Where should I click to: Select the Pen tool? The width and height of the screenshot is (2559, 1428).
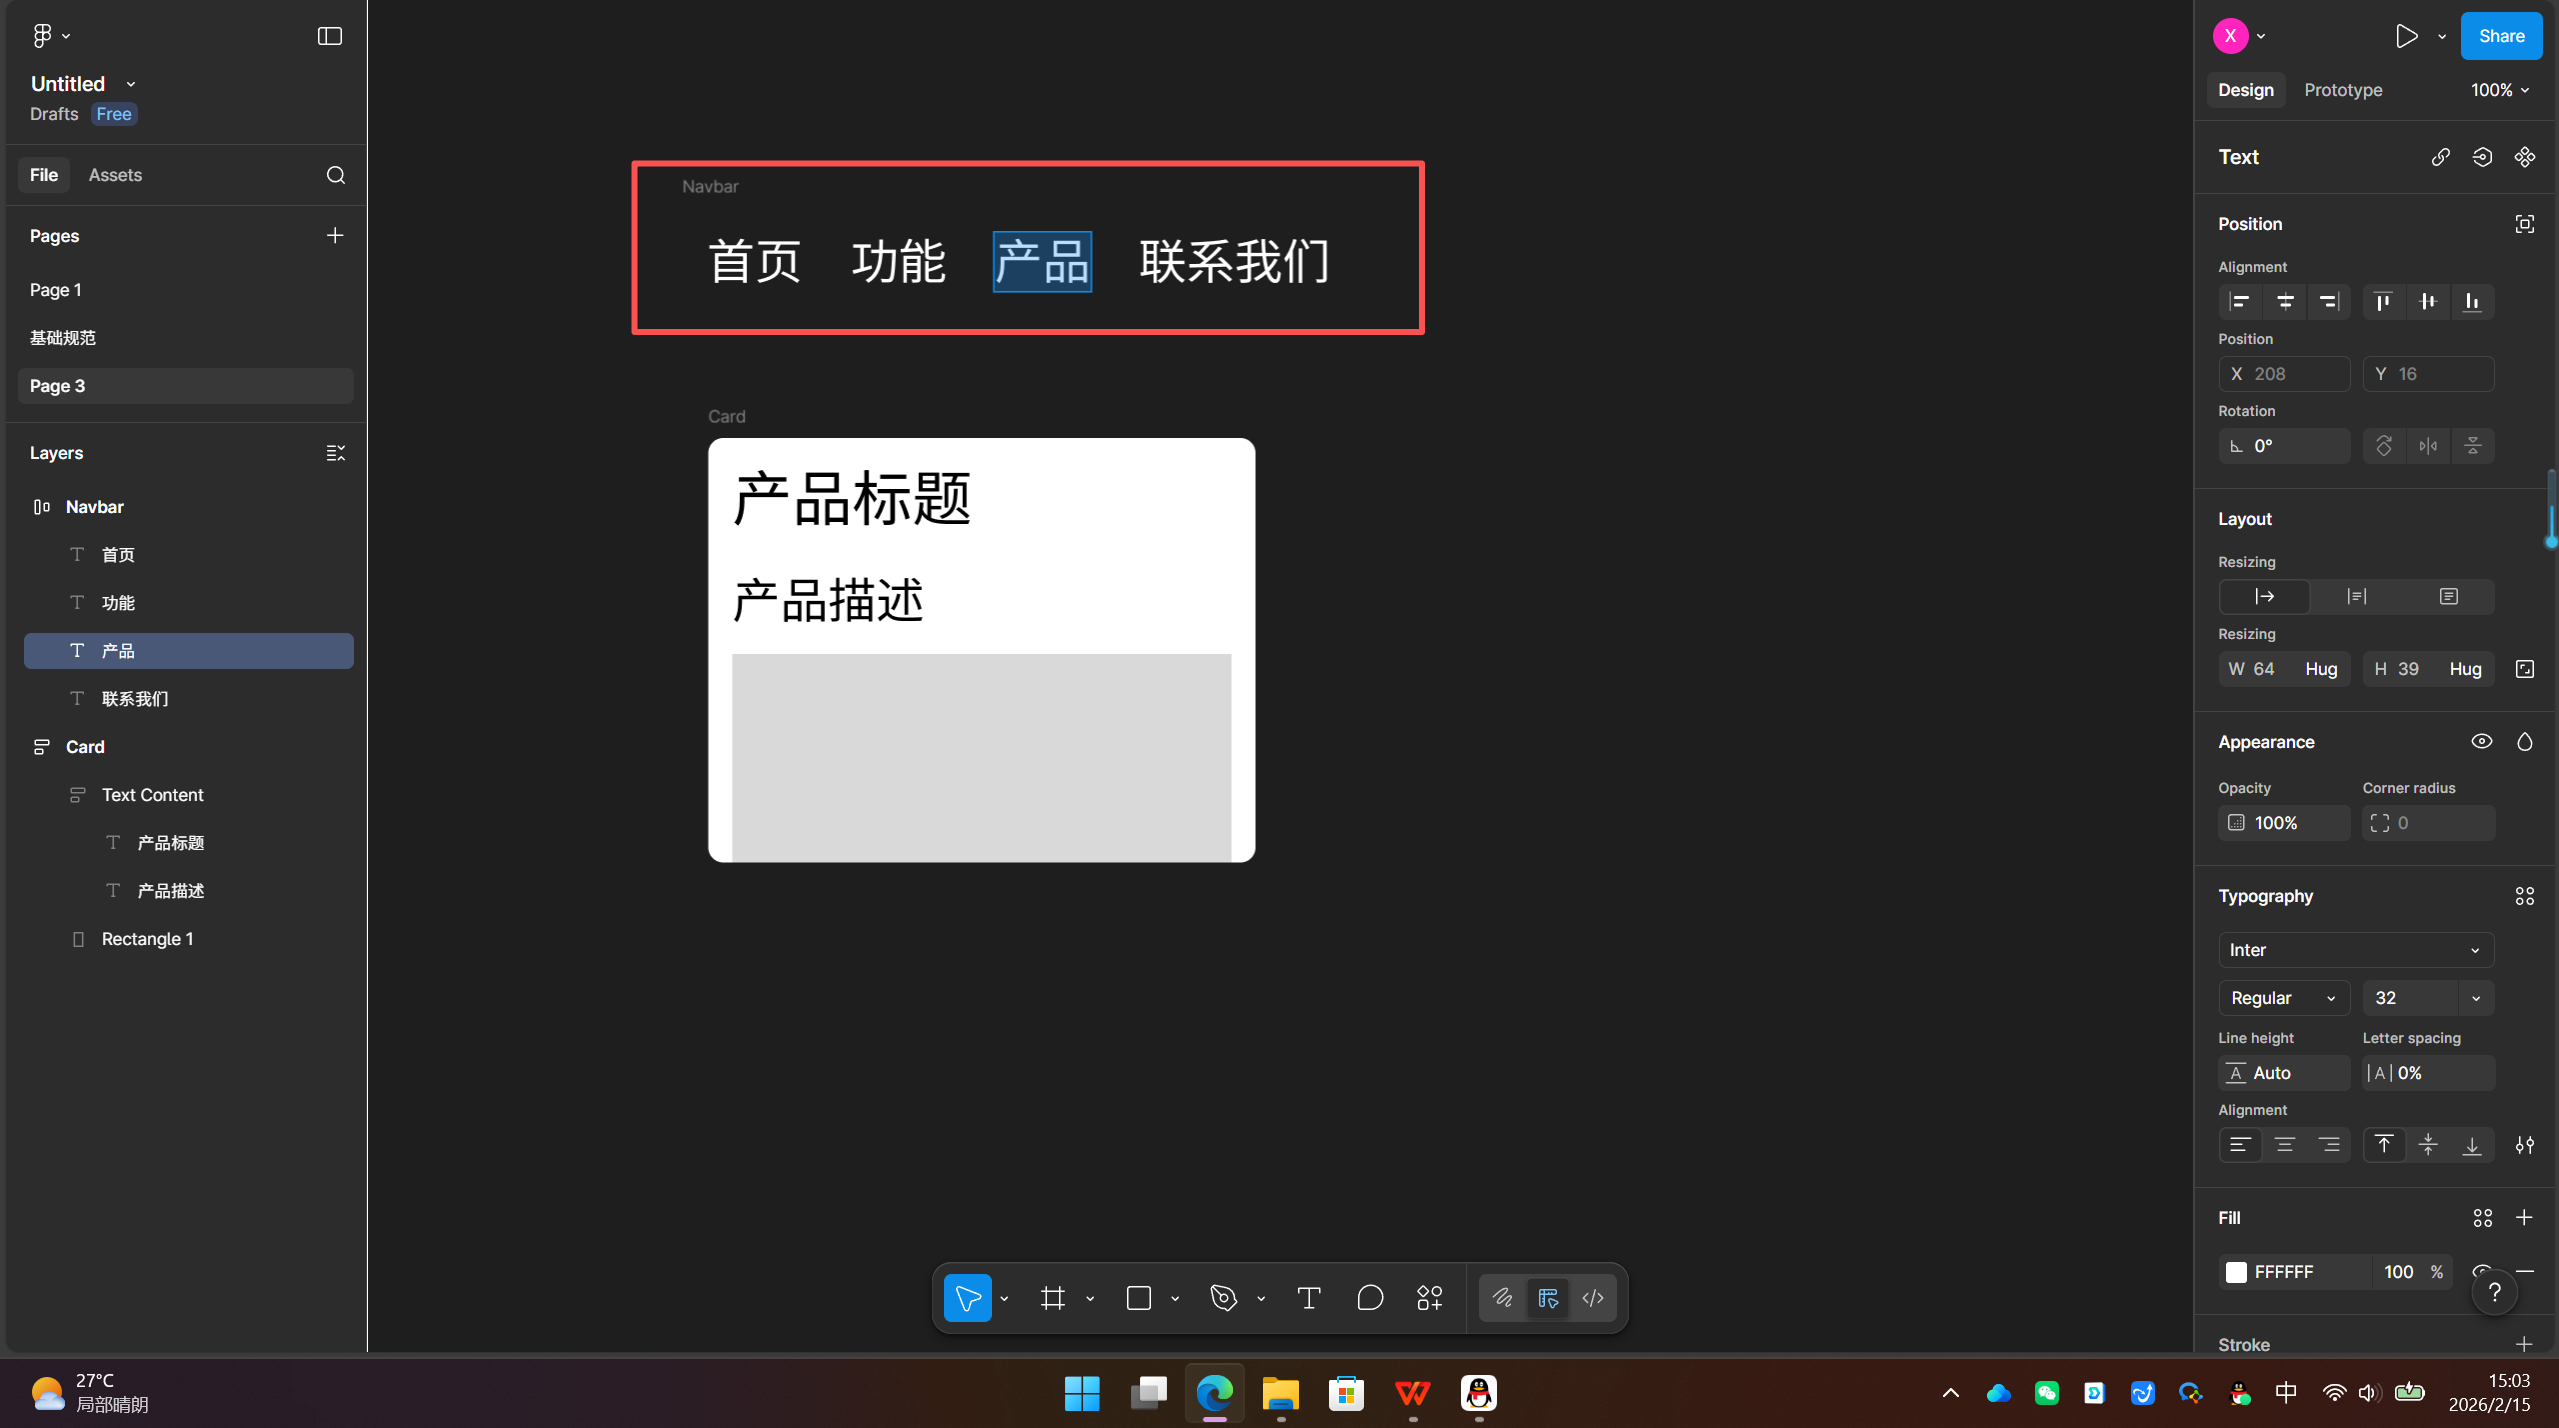(x=1222, y=1297)
